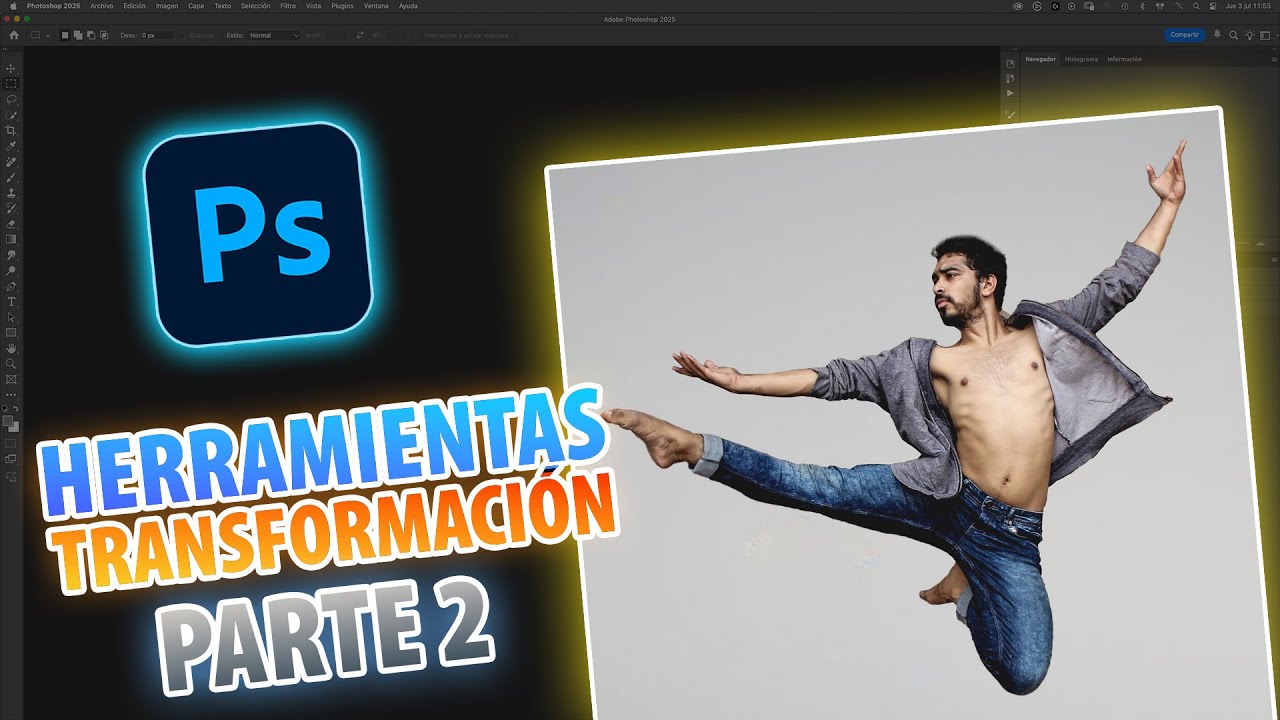Select the Zoom tool
Screen dimensions: 1280x720
[12, 363]
